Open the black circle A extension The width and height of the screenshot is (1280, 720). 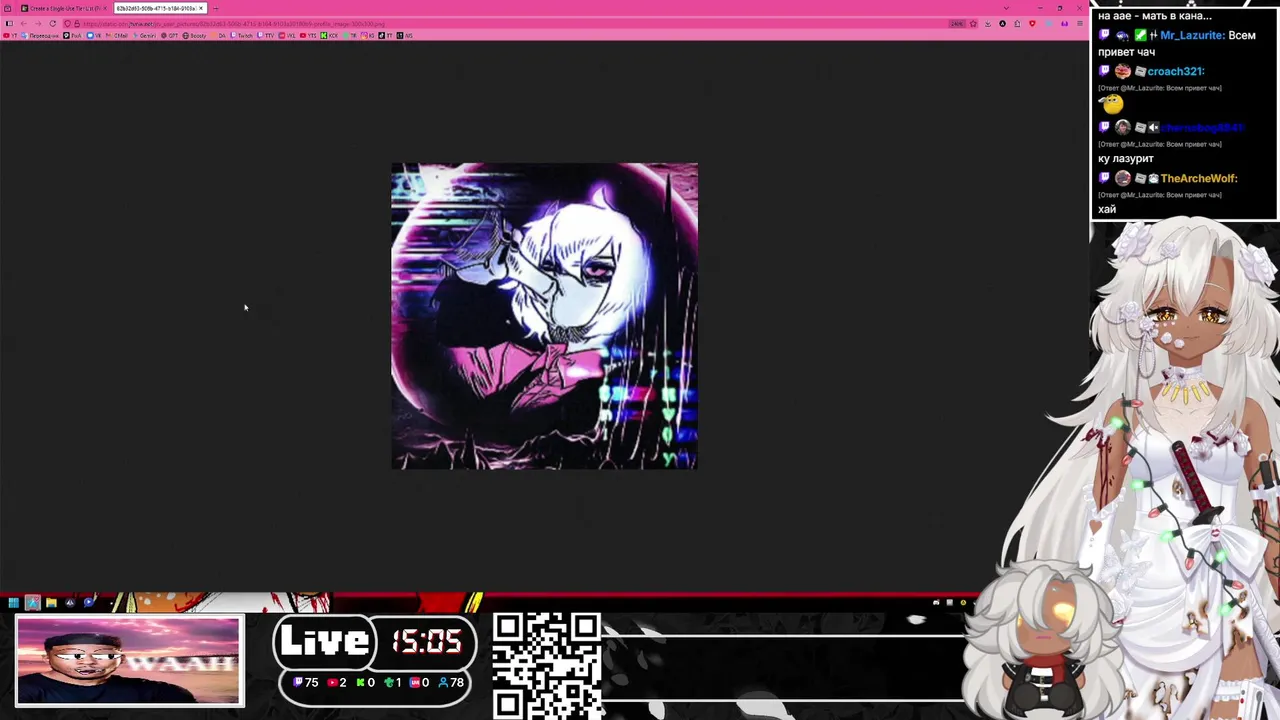[x=1003, y=24]
